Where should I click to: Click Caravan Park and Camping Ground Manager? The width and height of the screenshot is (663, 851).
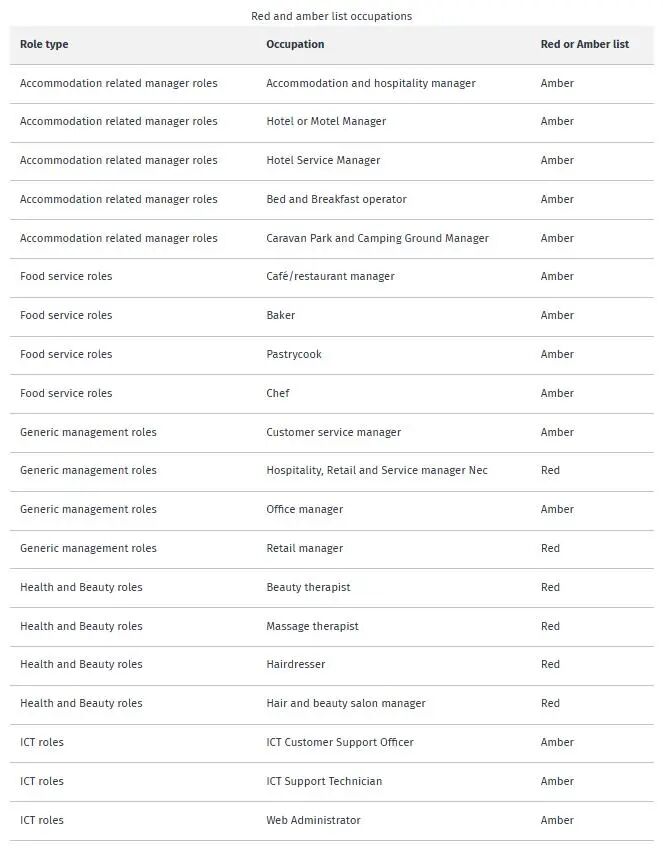click(x=377, y=238)
